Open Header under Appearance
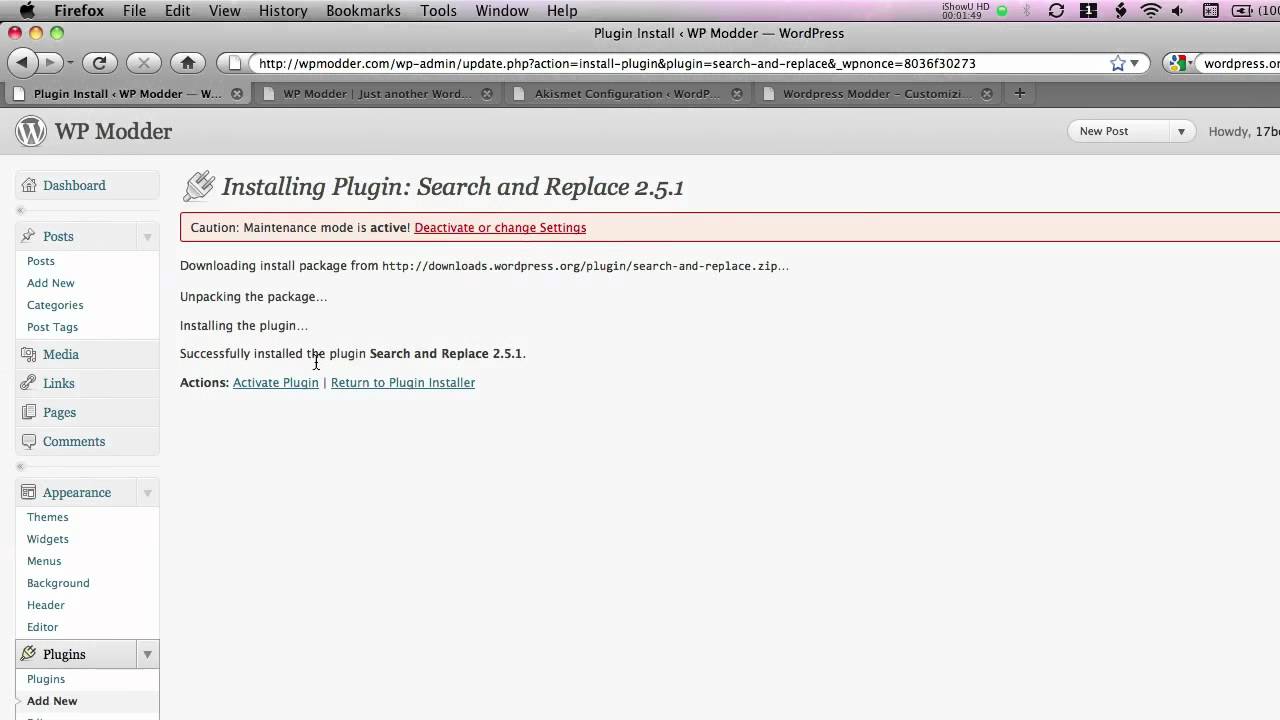Screen dimensions: 1280x720 coord(46,605)
